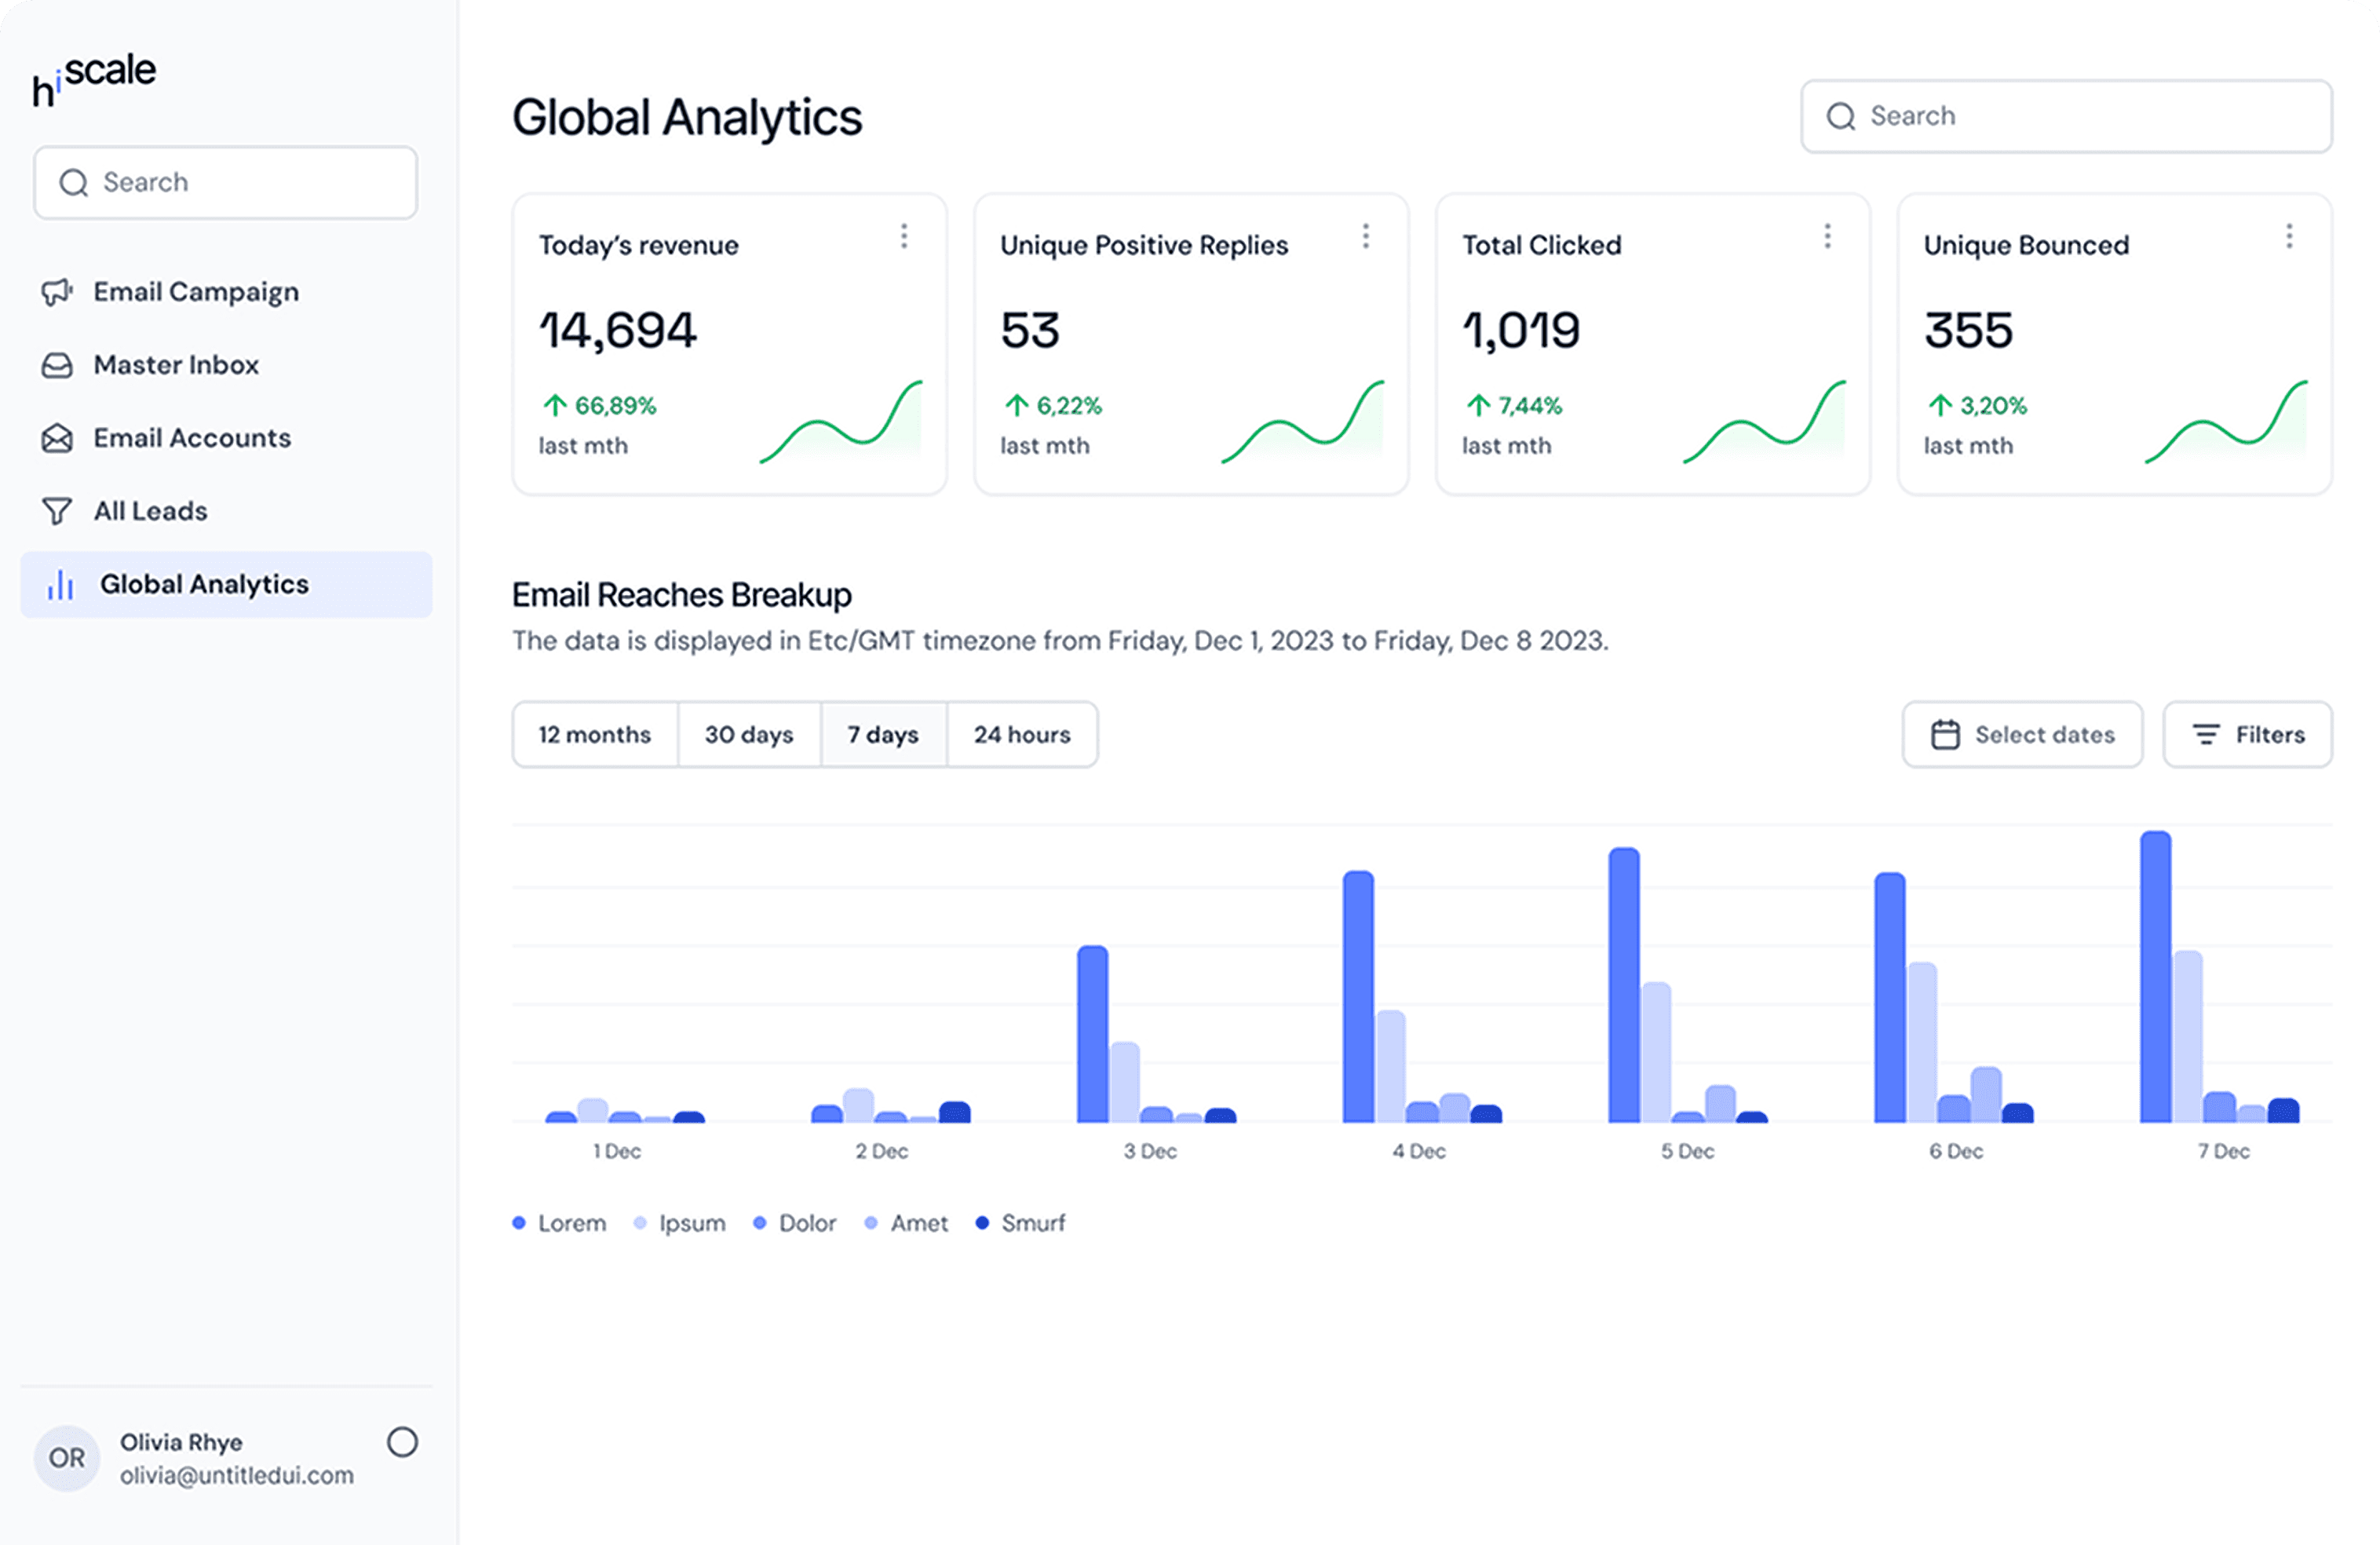Toggle the Amet legend series
Image resolution: width=2380 pixels, height=1545 pixels.
click(906, 1223)
